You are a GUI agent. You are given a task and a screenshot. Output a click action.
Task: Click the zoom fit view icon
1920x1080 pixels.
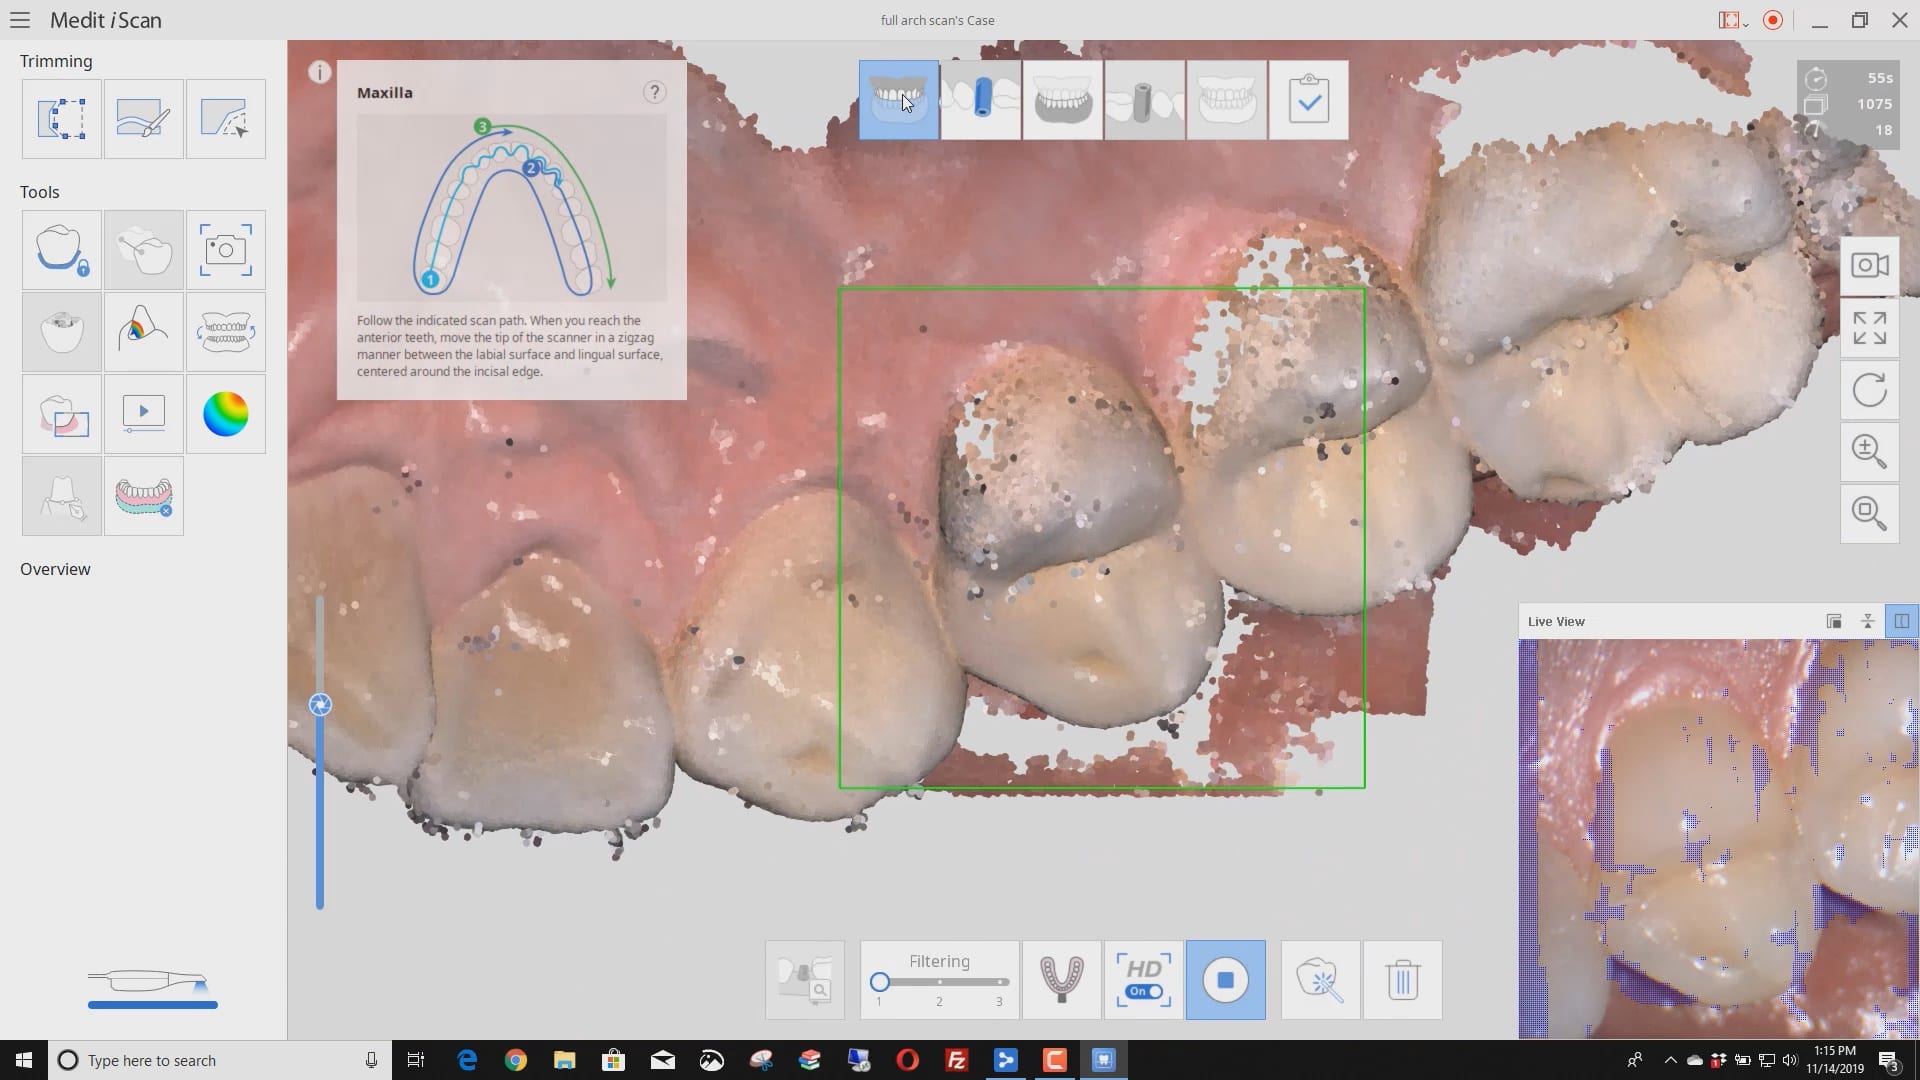1869,513
